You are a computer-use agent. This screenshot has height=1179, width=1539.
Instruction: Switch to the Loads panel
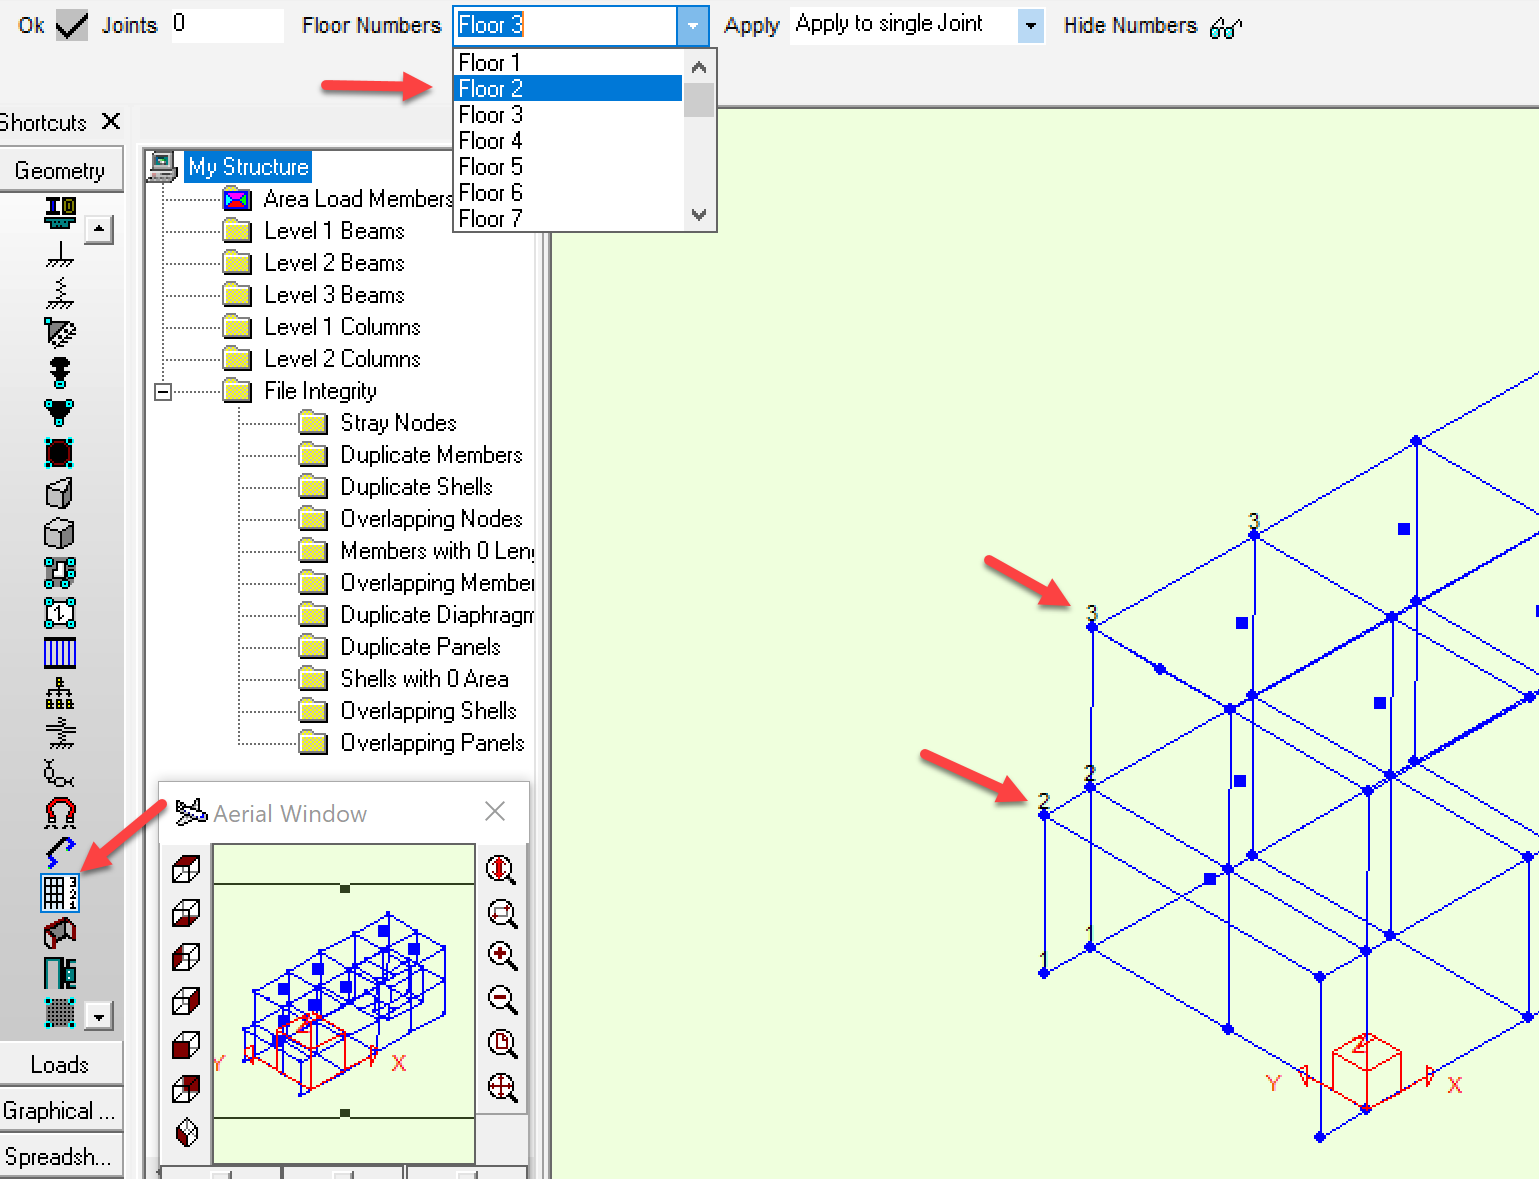(60, 1063)
